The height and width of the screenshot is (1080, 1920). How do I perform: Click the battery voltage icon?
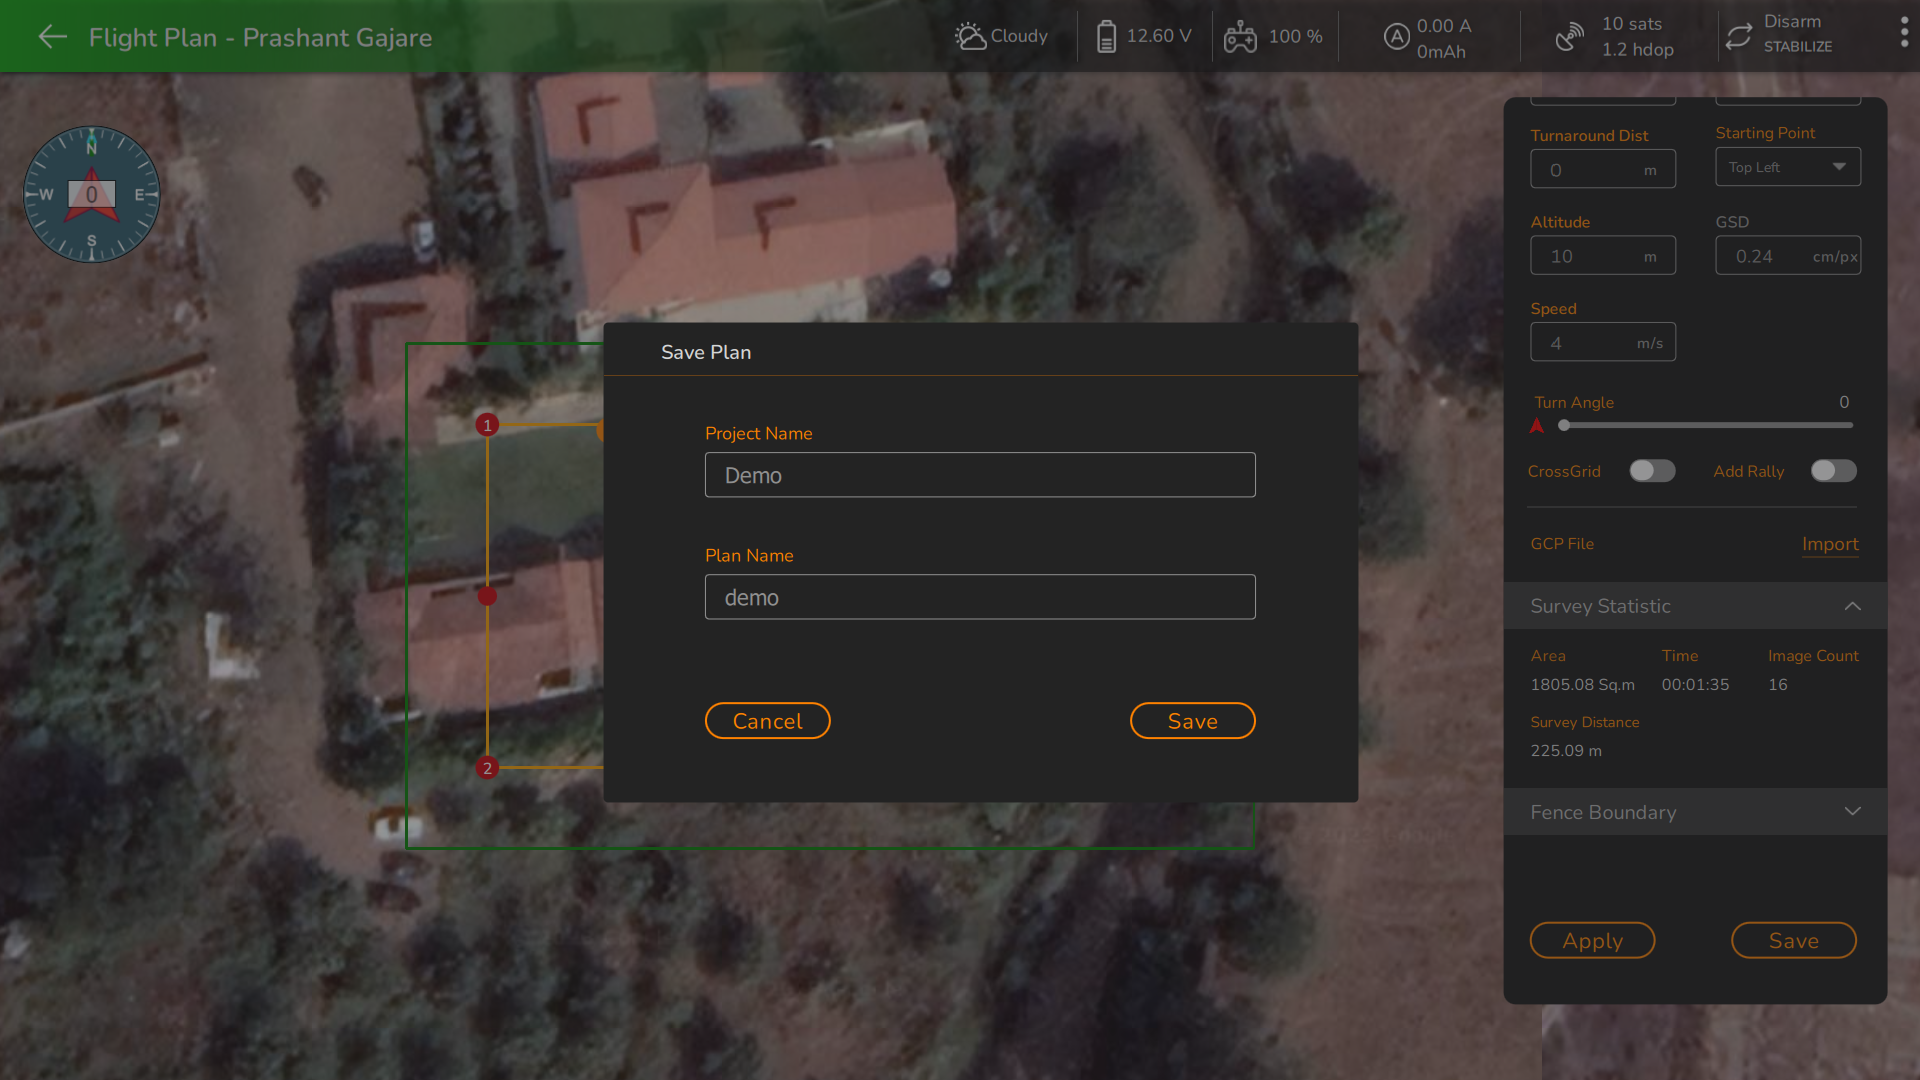[1106, 37]
